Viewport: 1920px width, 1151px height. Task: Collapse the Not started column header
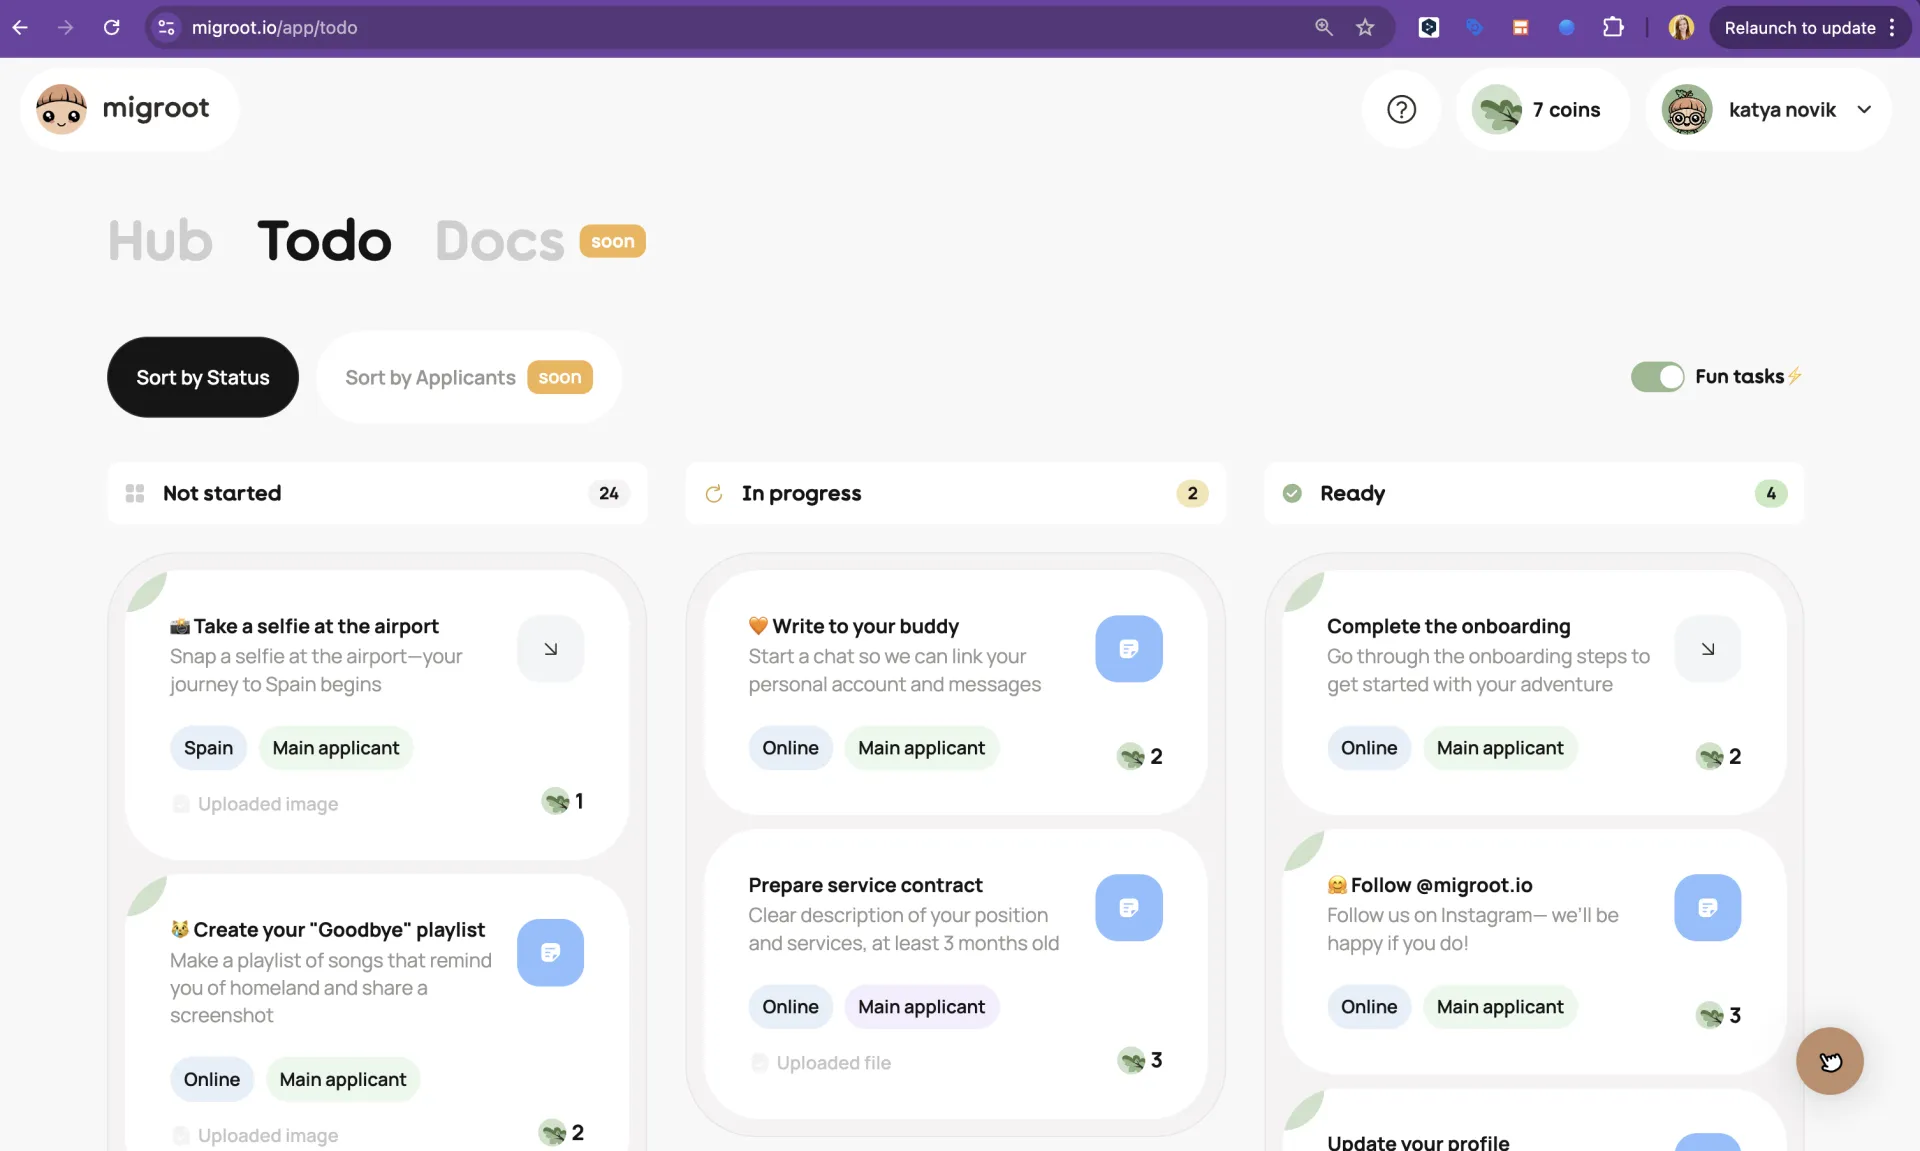[x=222, y=493]
